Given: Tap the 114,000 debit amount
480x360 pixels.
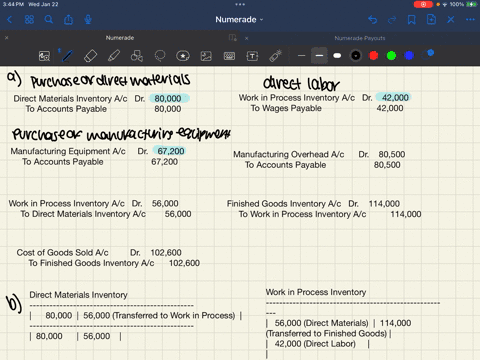Looking at the screenshot, I should coord(384,204).
